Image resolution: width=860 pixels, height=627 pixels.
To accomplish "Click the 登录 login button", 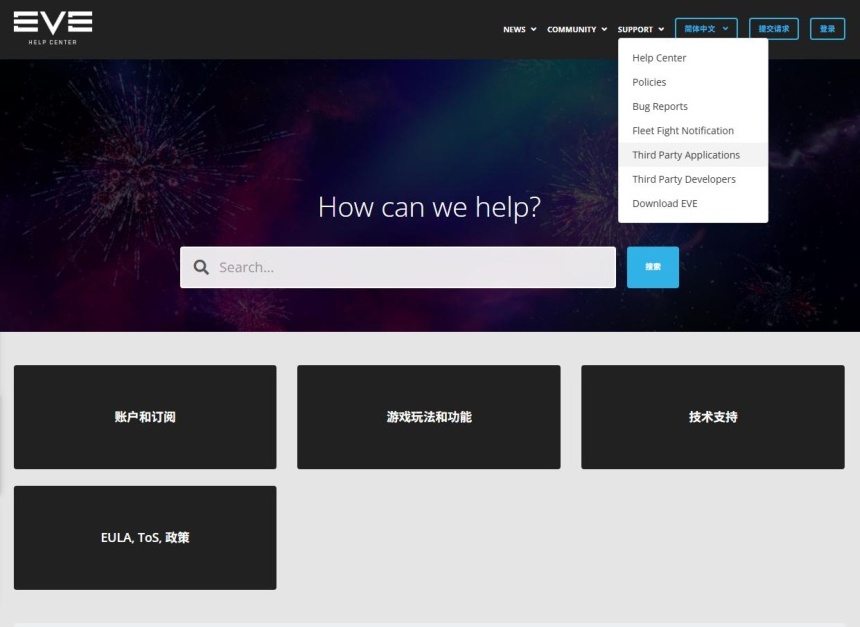I will (x=827, y=29).
